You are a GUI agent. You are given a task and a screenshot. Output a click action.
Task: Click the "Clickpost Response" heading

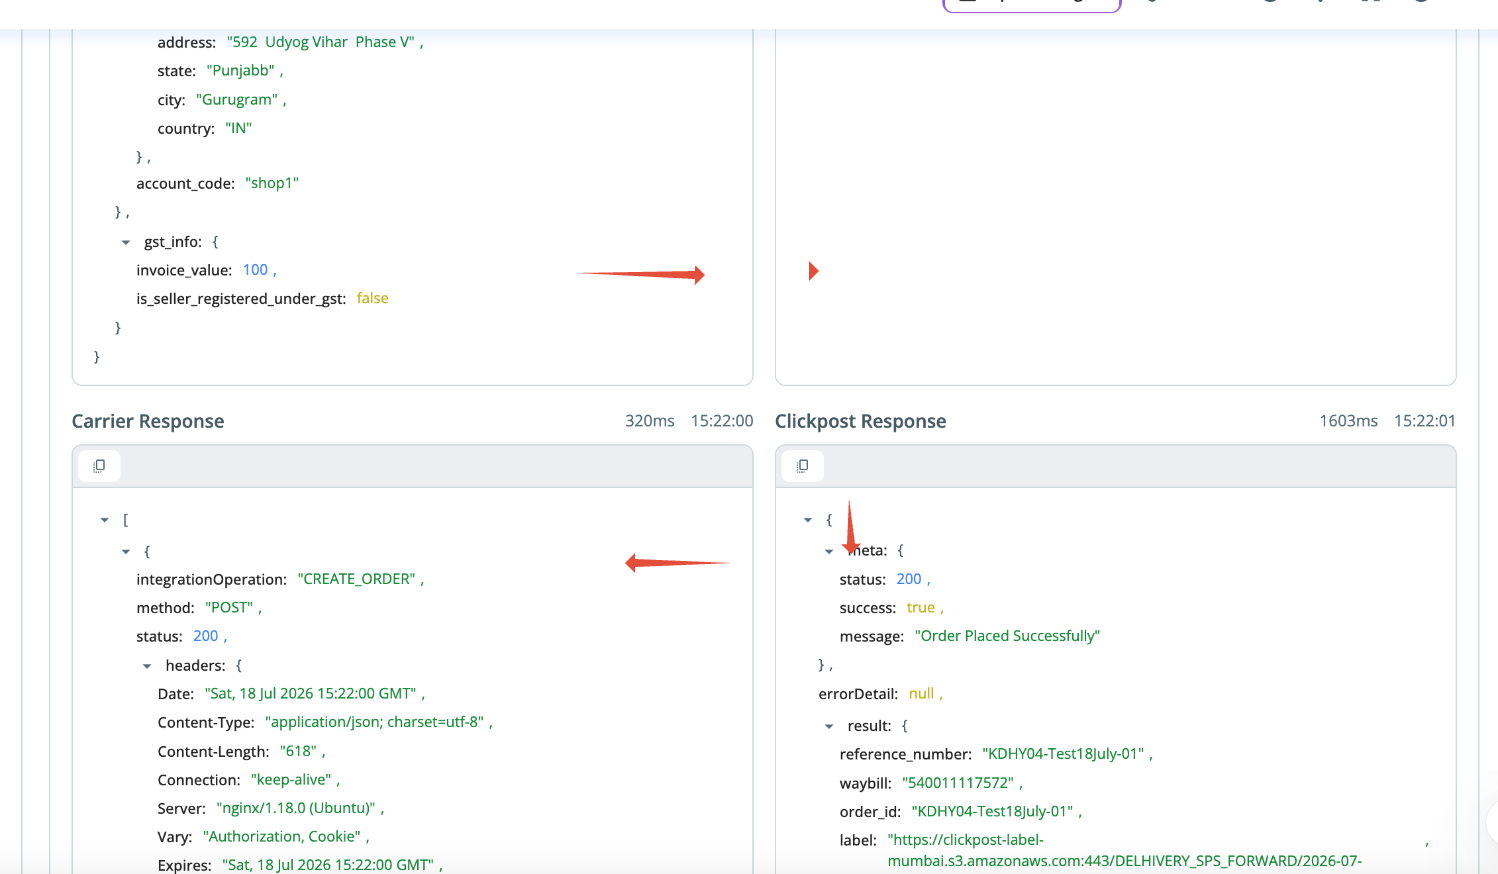pyautogui.click(x=861, y=421)
